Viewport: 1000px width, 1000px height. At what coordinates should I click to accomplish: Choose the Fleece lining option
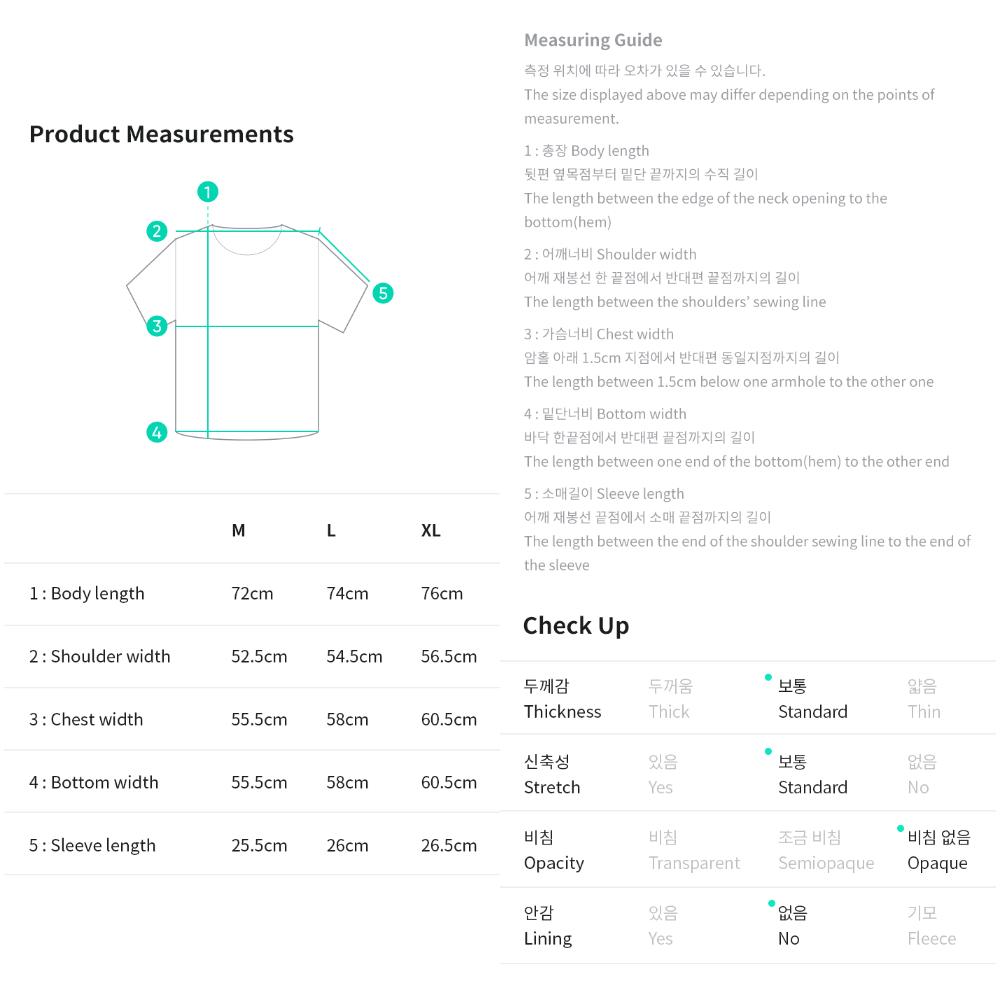click(931, 926)
